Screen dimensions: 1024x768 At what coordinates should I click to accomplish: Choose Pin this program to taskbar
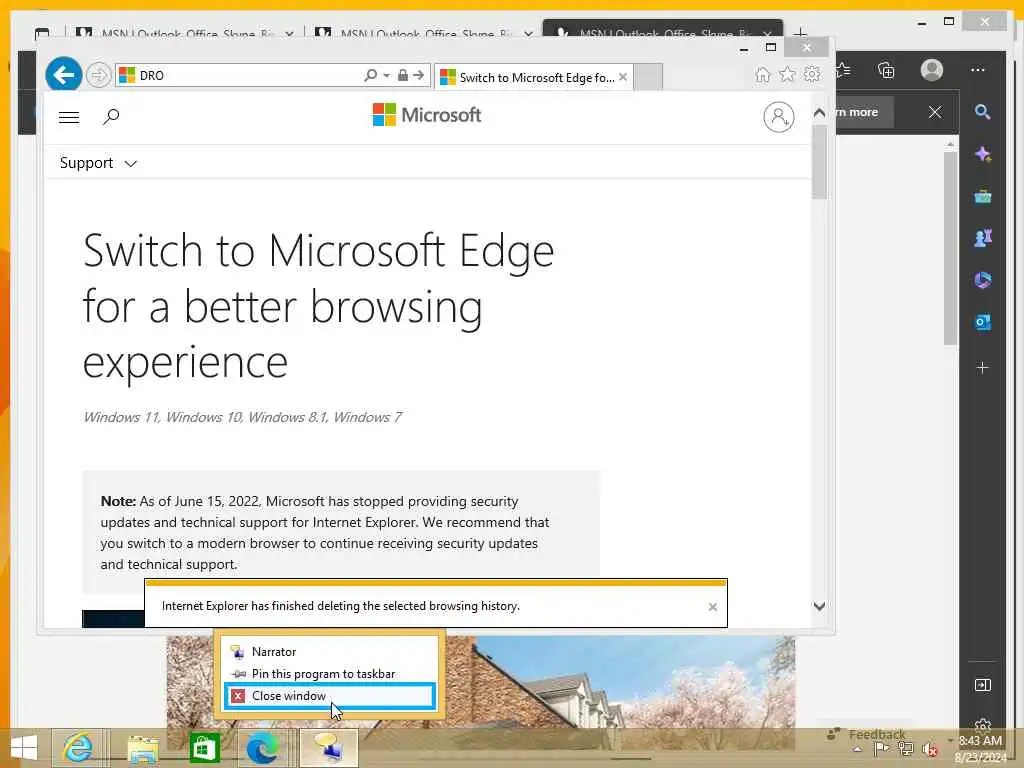click(329, 673)
